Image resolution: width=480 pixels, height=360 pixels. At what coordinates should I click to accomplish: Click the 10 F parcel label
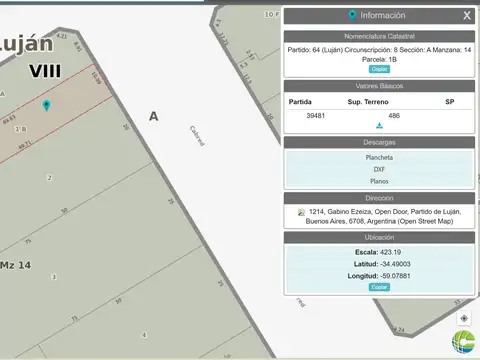pyautogui.click(x=272, y=14)
